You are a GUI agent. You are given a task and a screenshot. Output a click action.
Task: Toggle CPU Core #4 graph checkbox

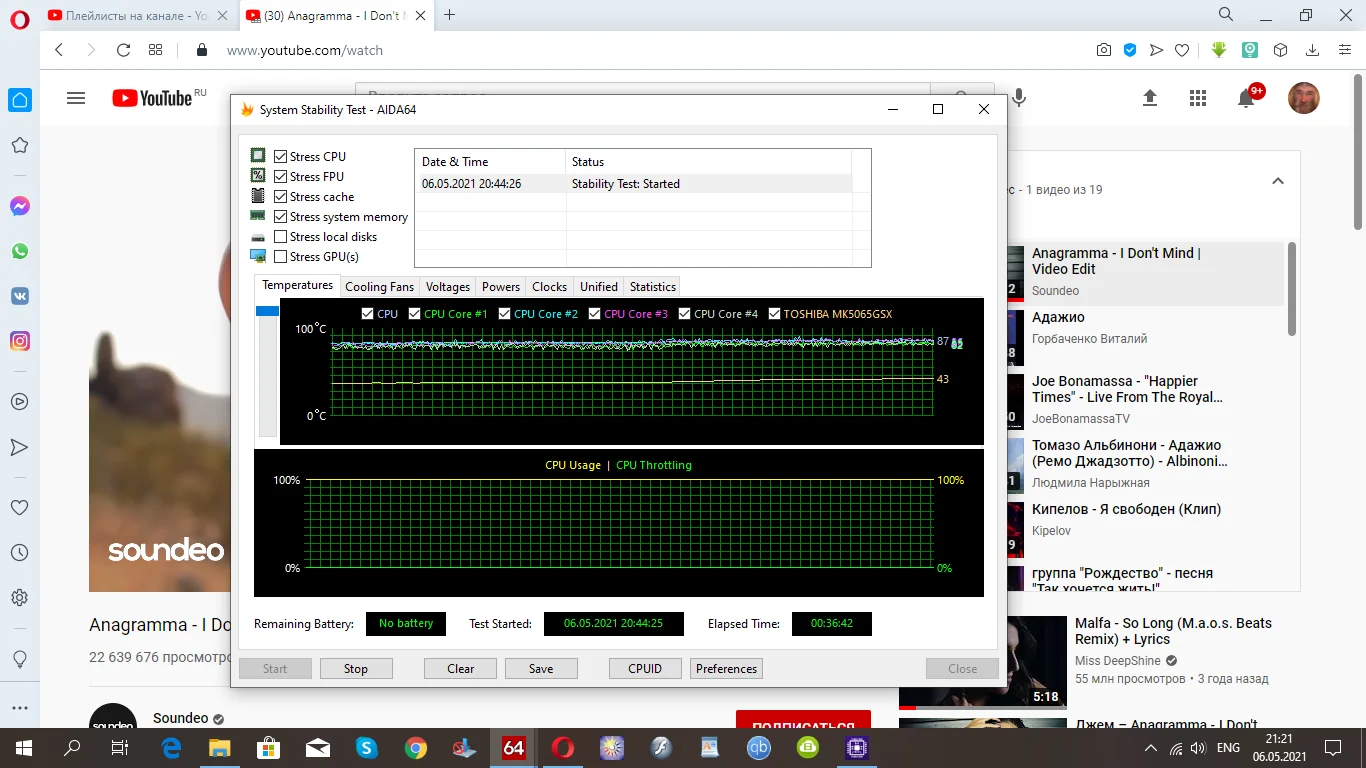pos(684,314)
